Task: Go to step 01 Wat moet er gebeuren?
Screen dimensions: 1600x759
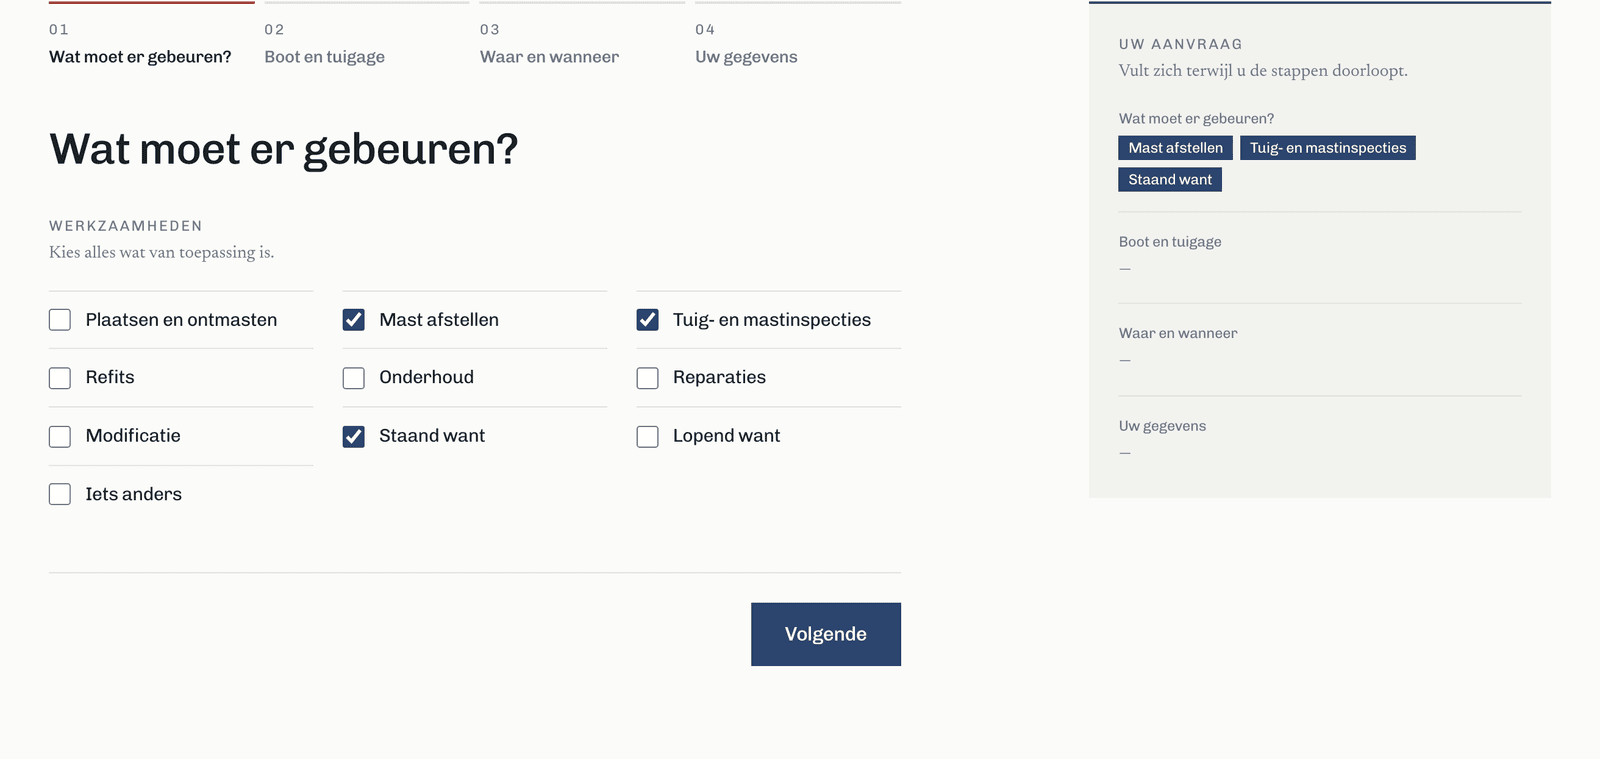Action: [152, 37]
